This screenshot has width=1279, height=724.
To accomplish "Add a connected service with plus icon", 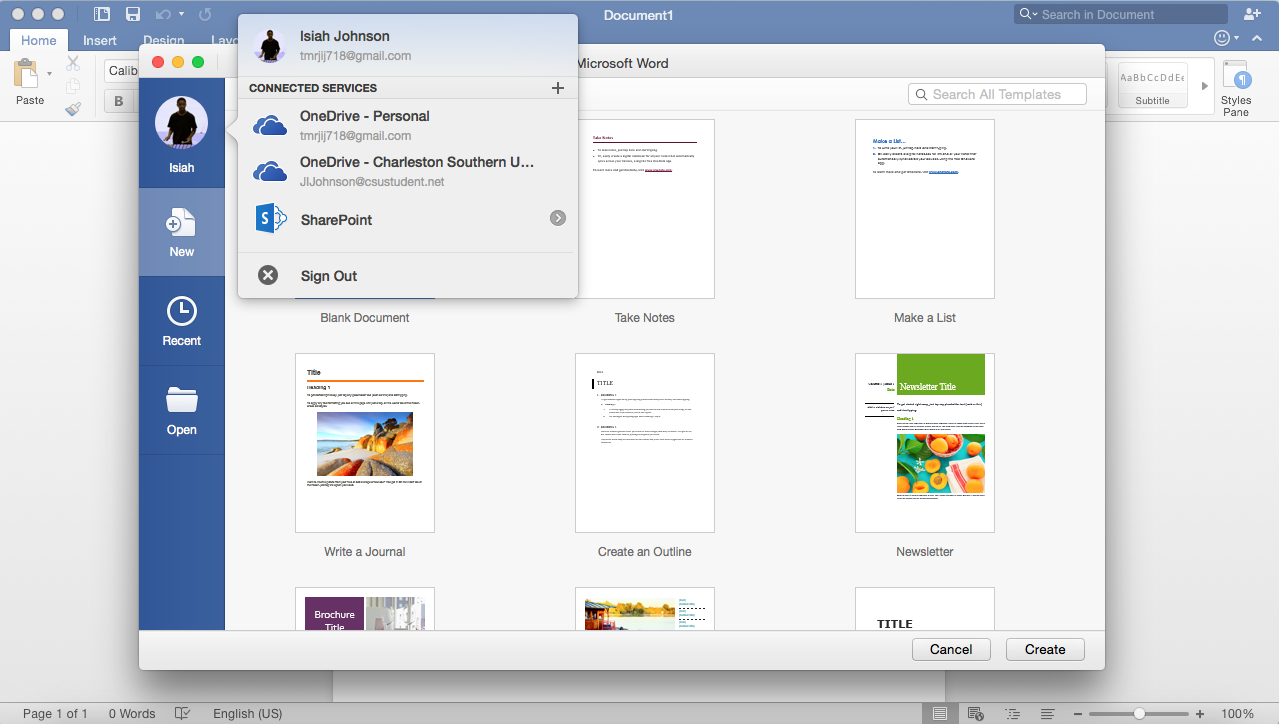I will [558, 88].
